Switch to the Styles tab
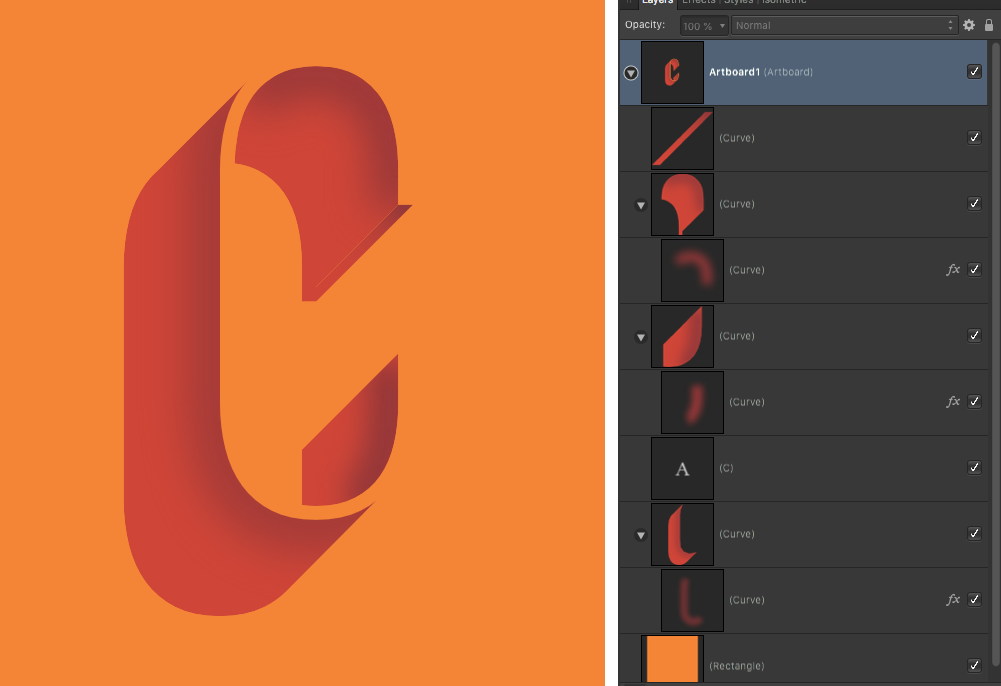 click(x=738, y=2)
